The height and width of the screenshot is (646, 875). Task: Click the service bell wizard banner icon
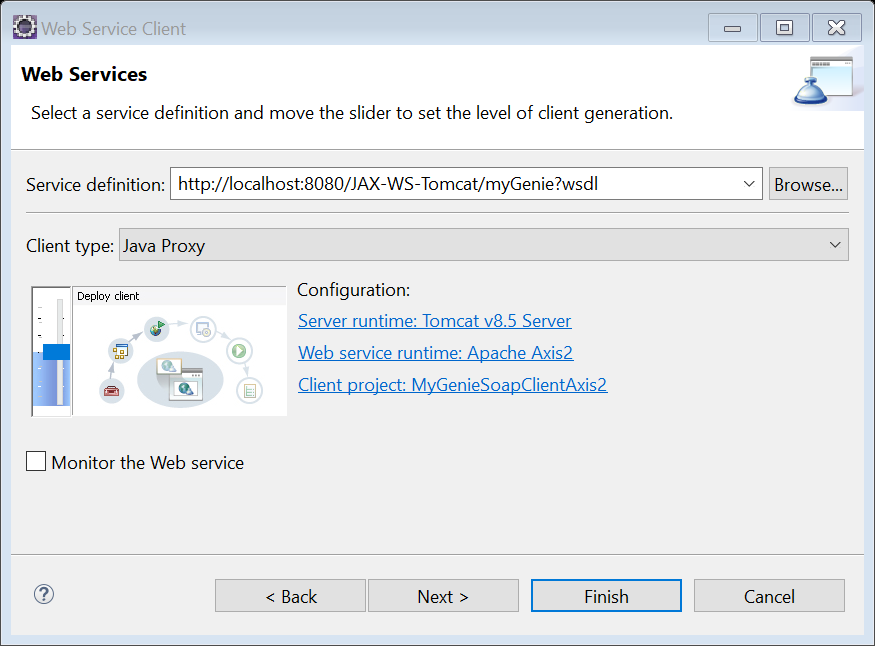[824, 82]
